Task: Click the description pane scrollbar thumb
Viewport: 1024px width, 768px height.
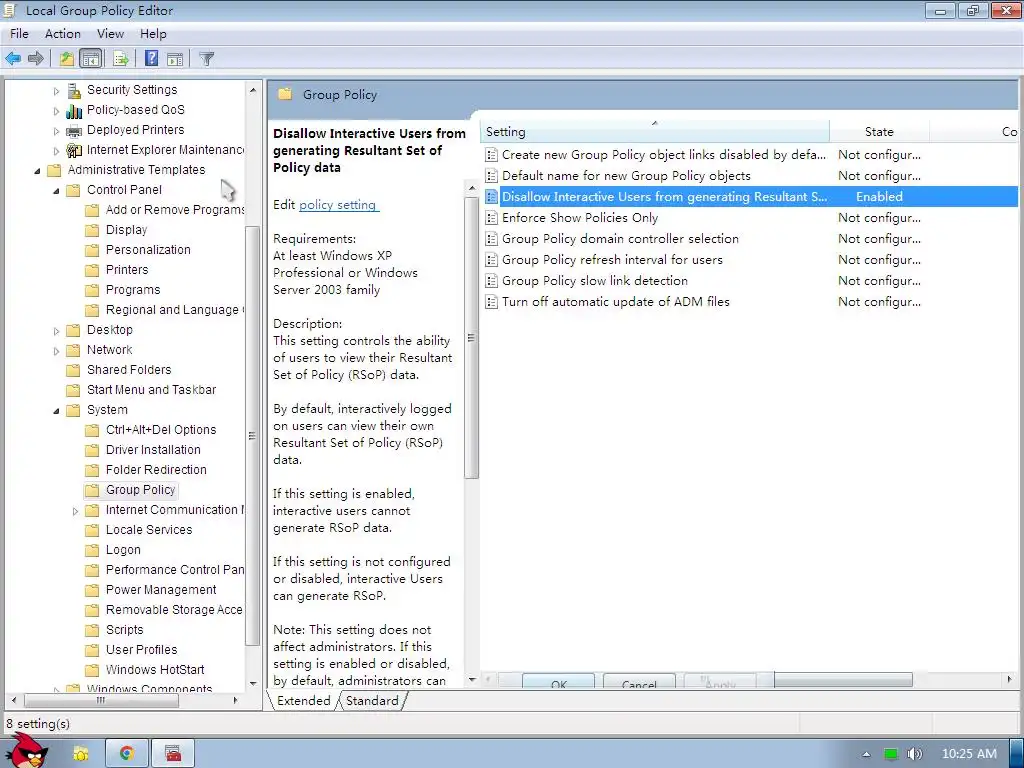Action: pos(471,338)
